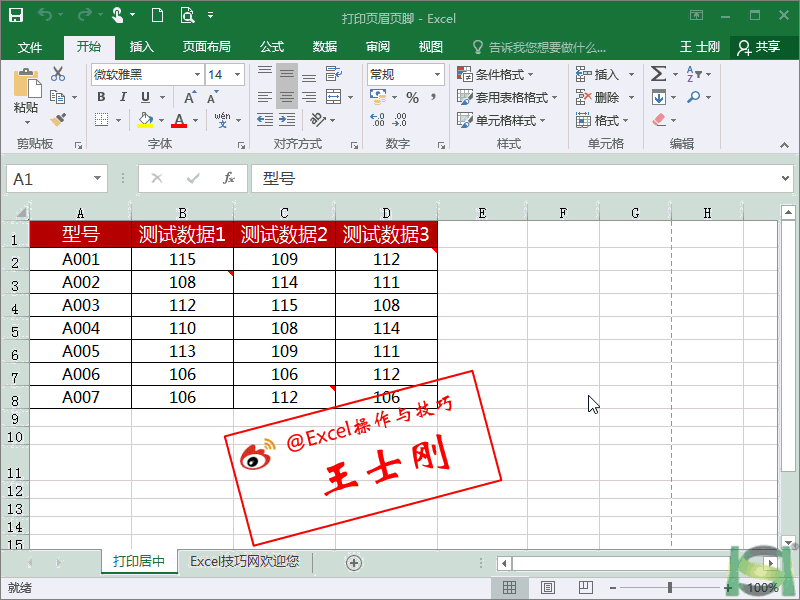This screenshot has height=600, width=800.
Task: Expand the Name Box dropdown arrow
Action: (x=97, y=178)
